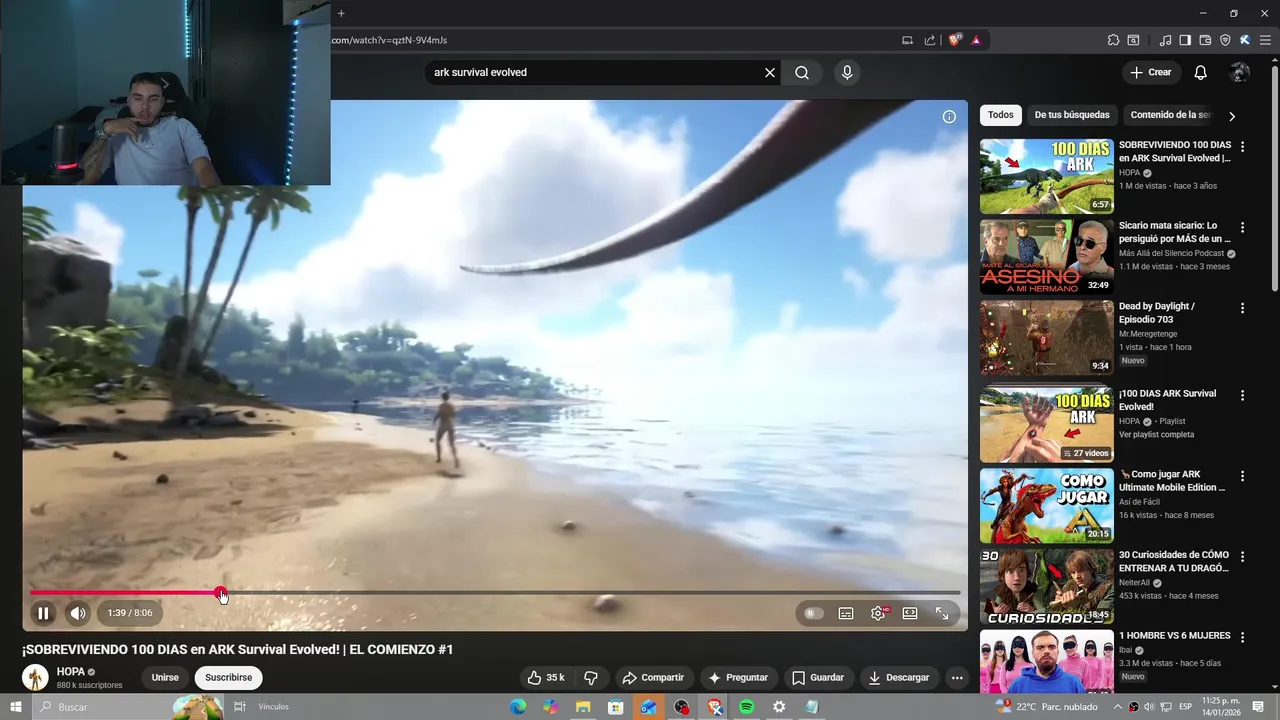The width and height of the screenshot is (1280, 720).
Task: Open video settings gear with HD badge
Action: pos(878,613)
